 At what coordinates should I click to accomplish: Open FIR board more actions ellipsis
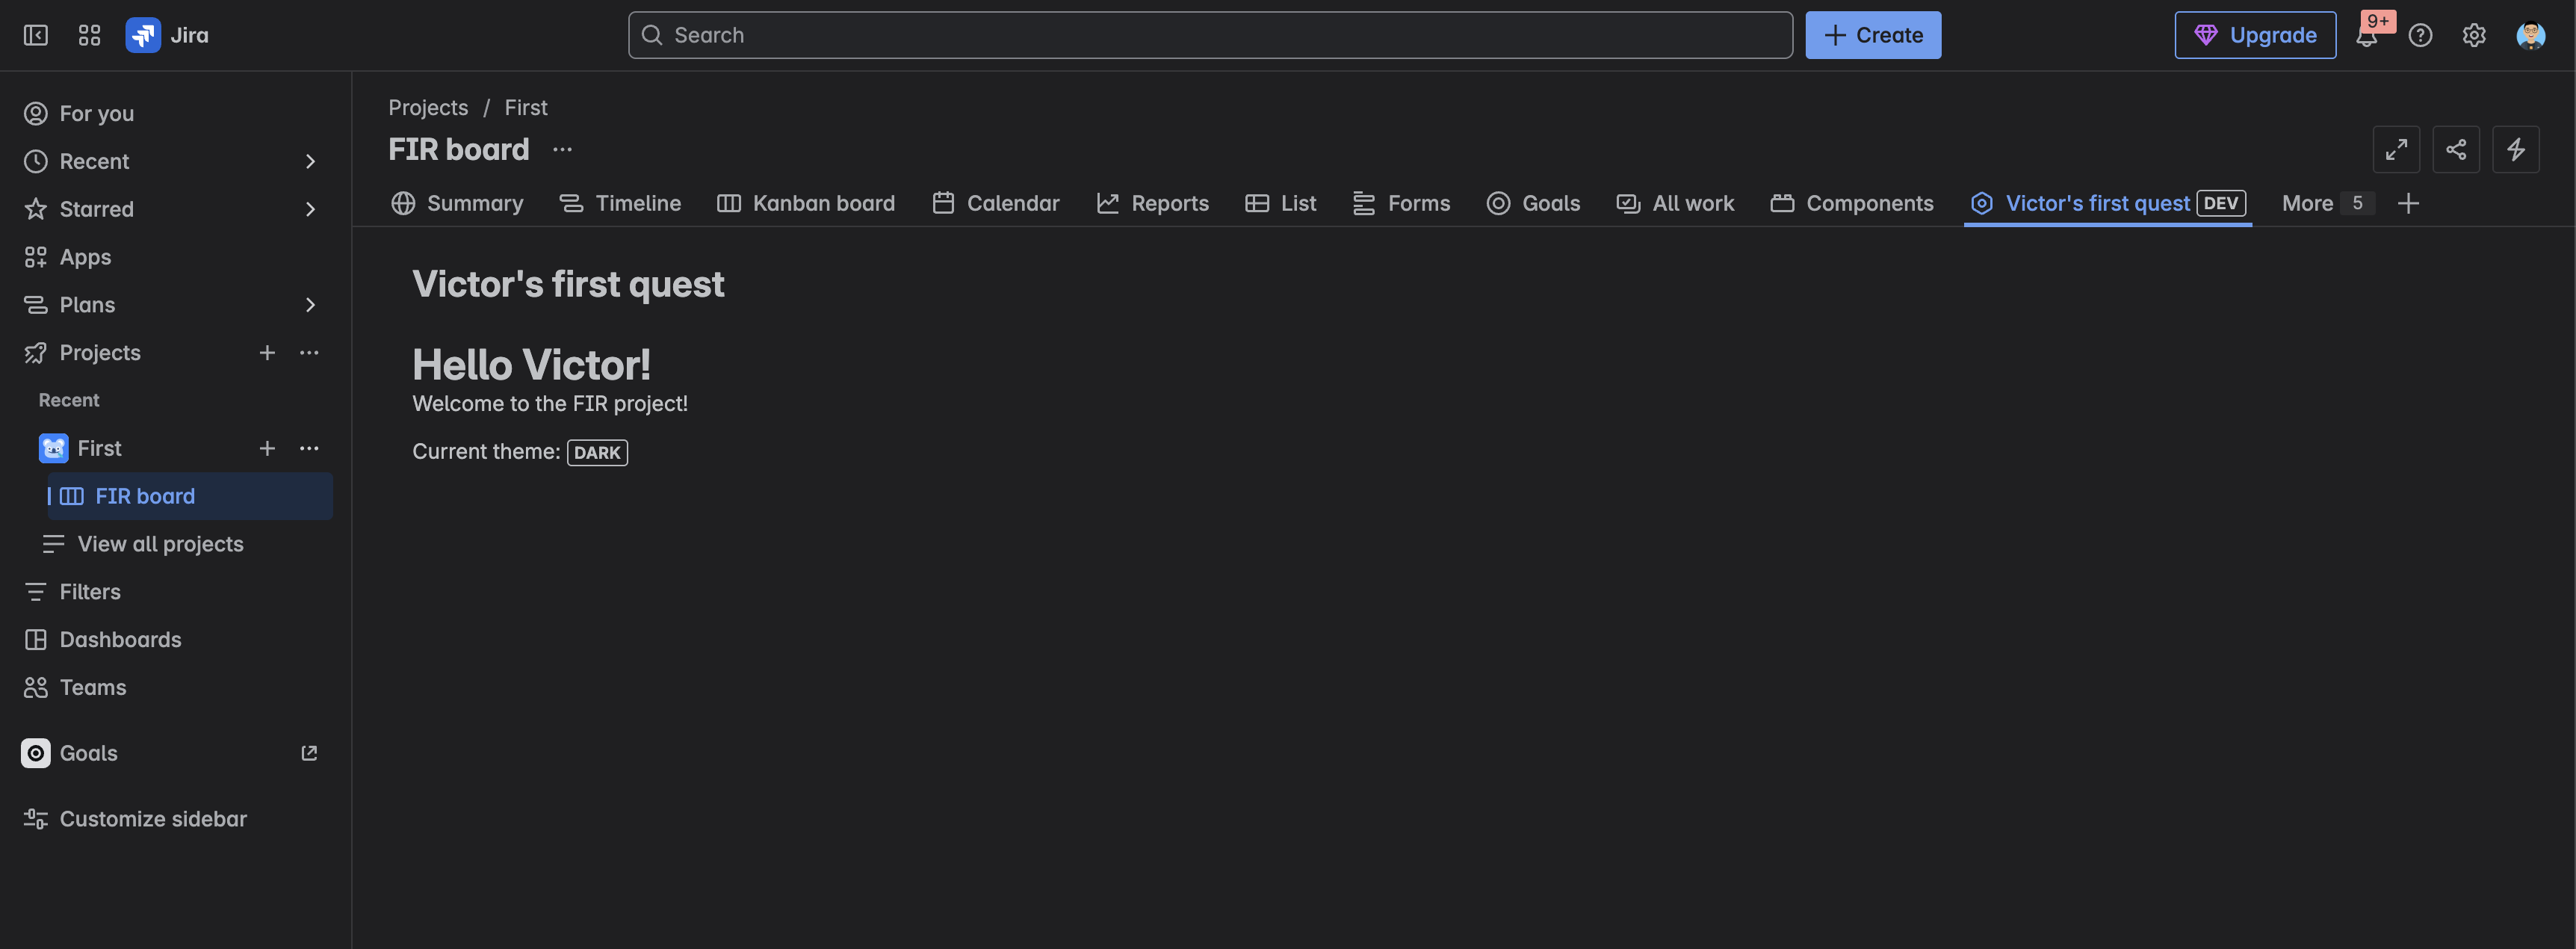click(563, 149)
